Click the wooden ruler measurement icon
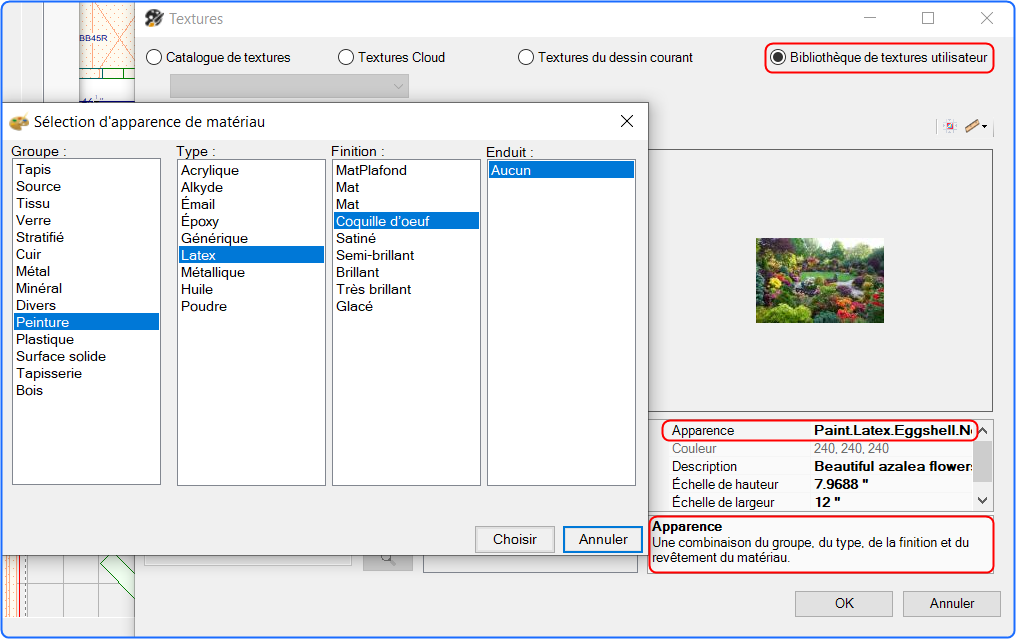 click(972, 126)
